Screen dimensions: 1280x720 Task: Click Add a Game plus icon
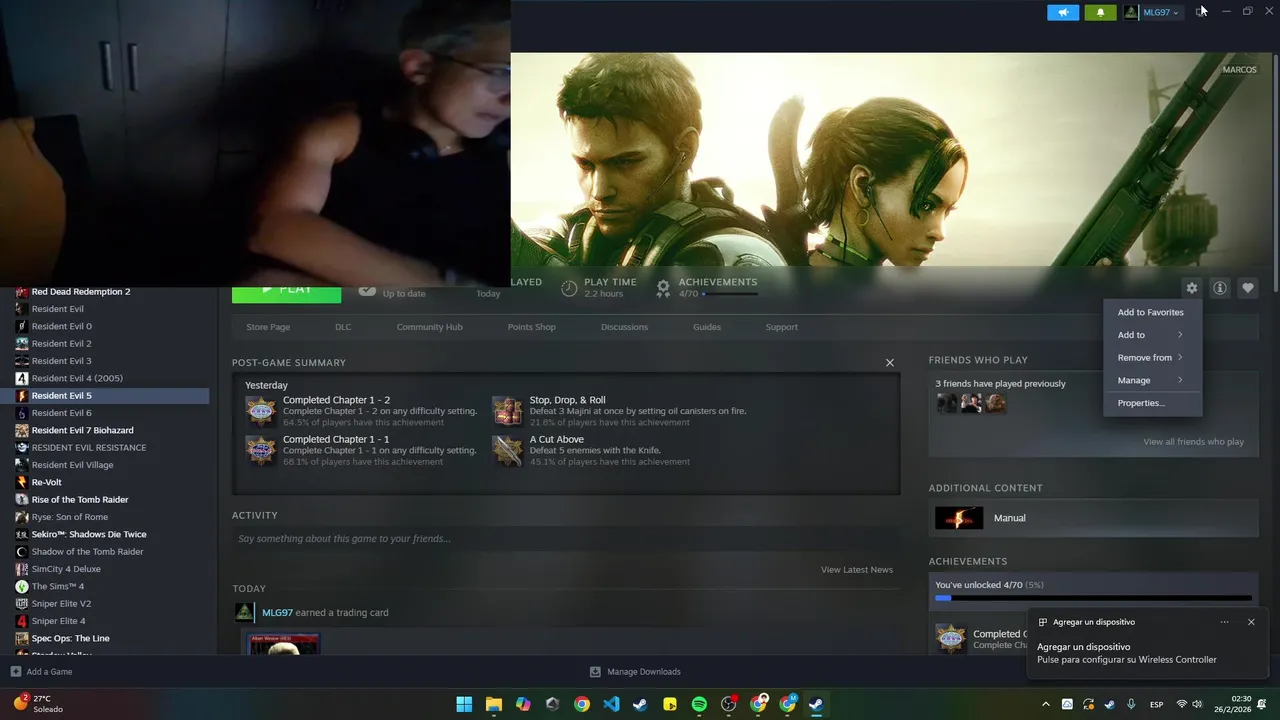point(15,672)
